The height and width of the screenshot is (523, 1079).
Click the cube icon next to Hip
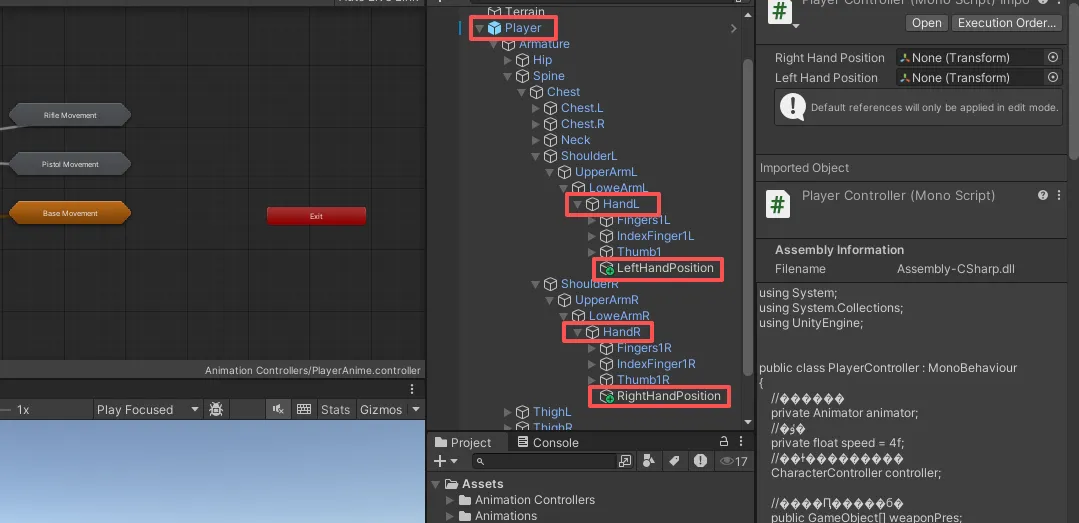pos(522,61)
